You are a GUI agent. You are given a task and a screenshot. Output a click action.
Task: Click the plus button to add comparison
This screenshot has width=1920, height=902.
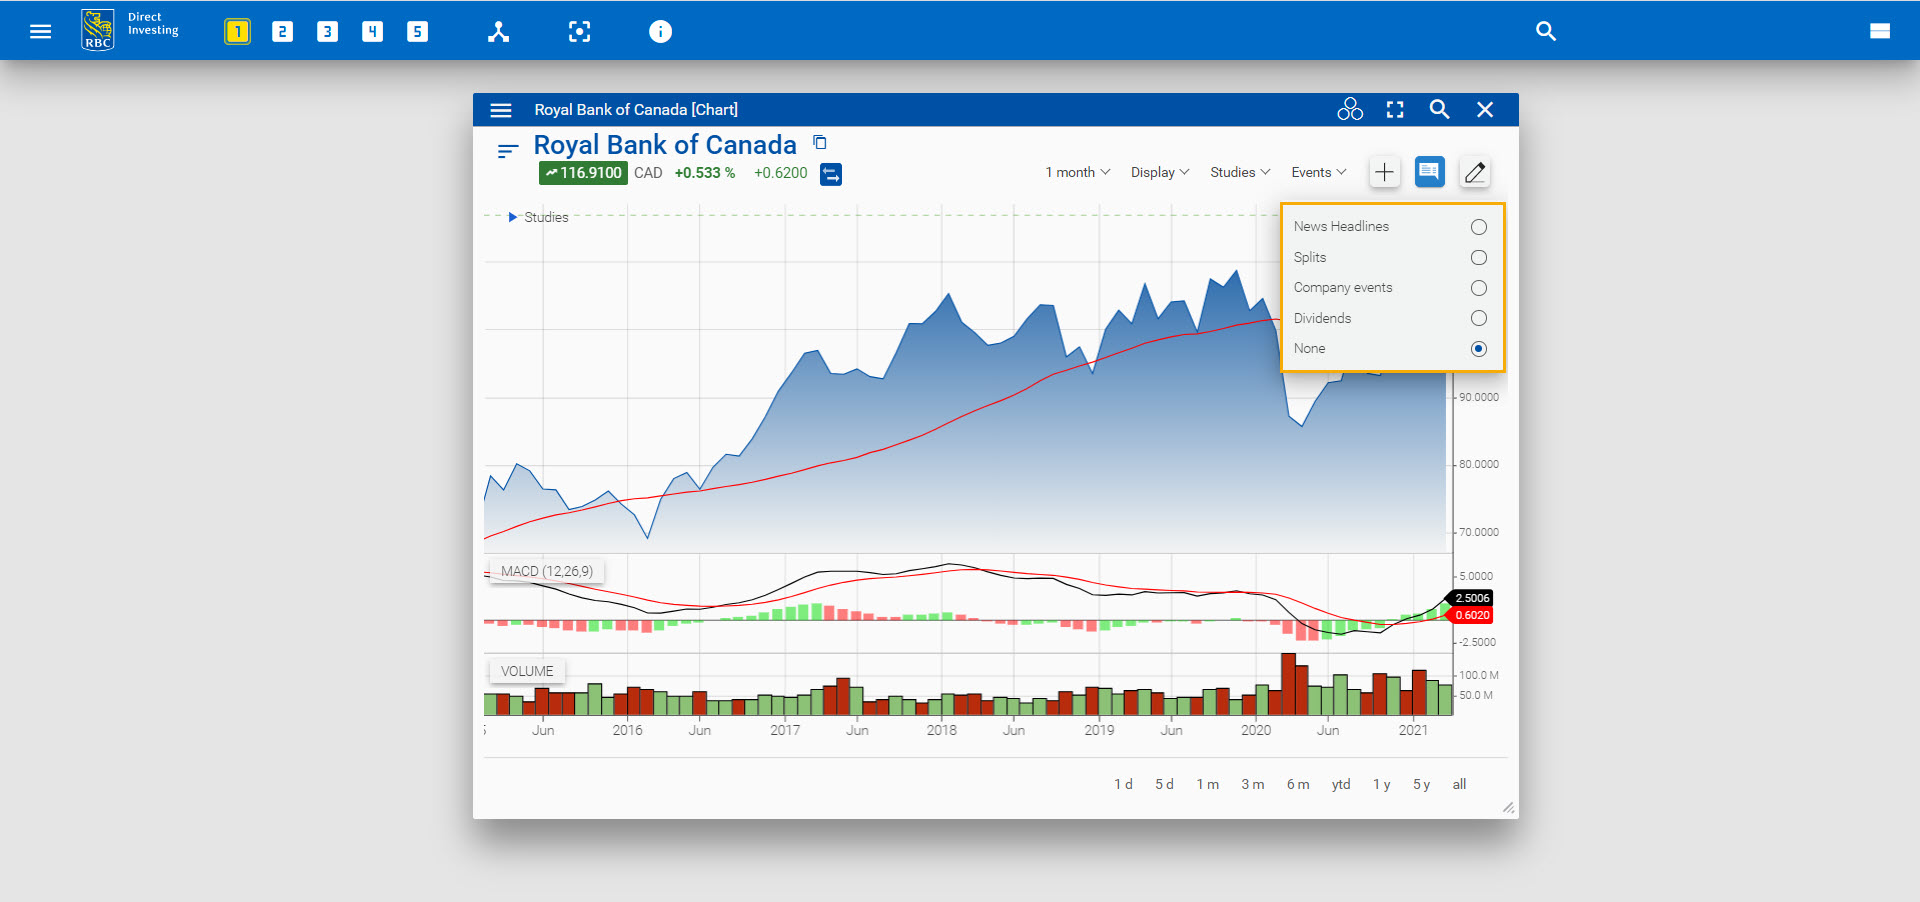coord(1384,173)
